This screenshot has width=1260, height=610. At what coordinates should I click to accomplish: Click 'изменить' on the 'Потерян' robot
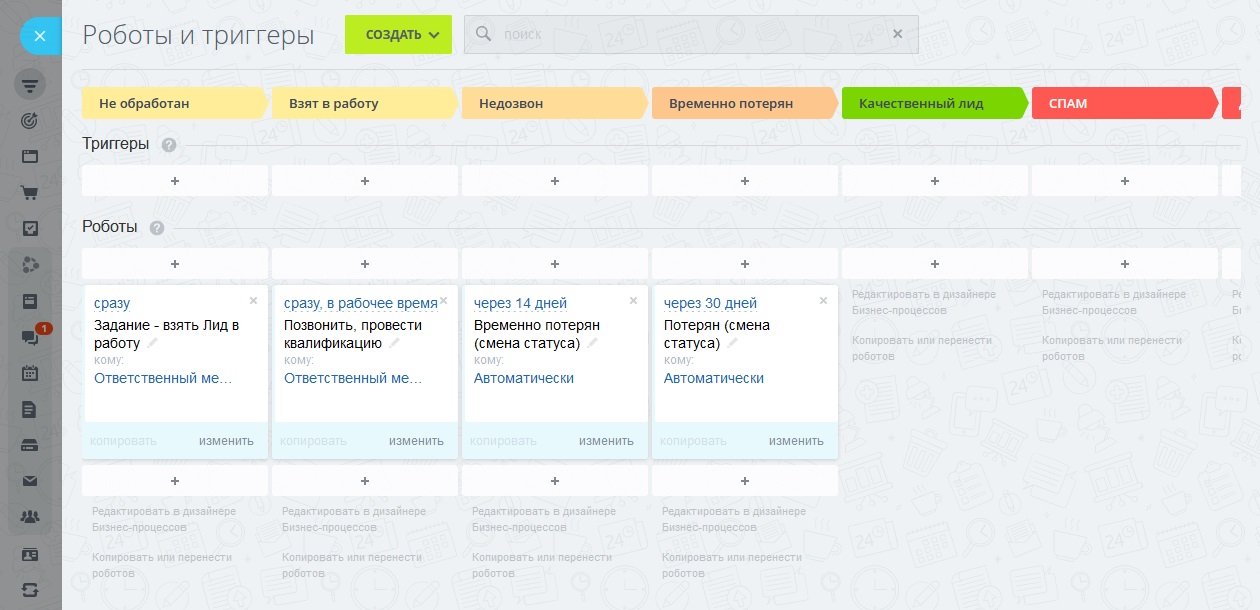point(796,441)
